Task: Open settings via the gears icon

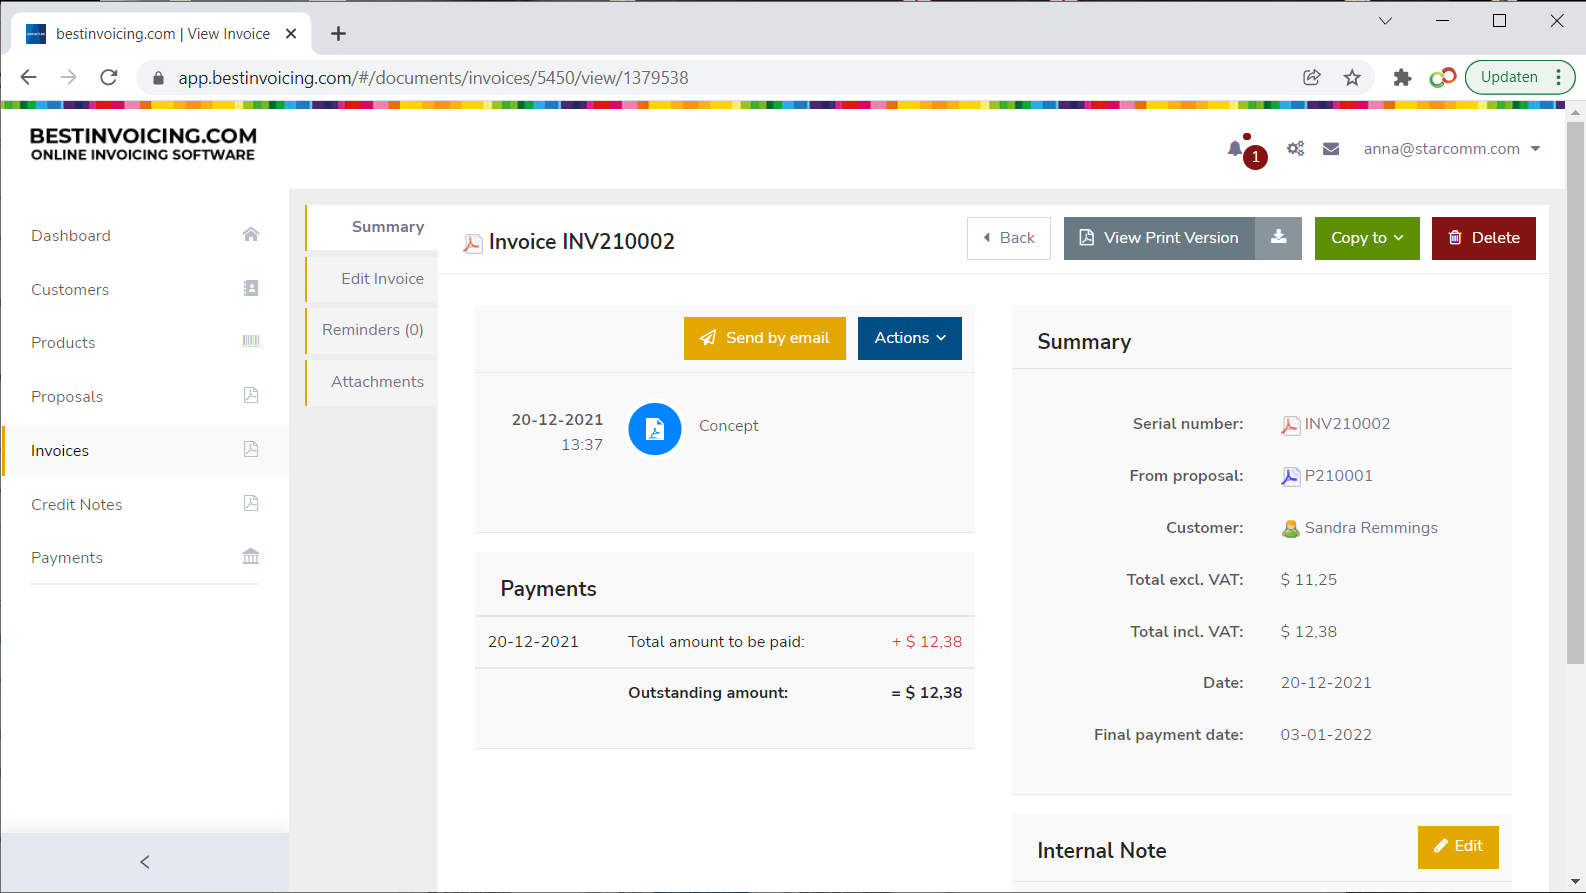Action: click(x=1295, y=149)
